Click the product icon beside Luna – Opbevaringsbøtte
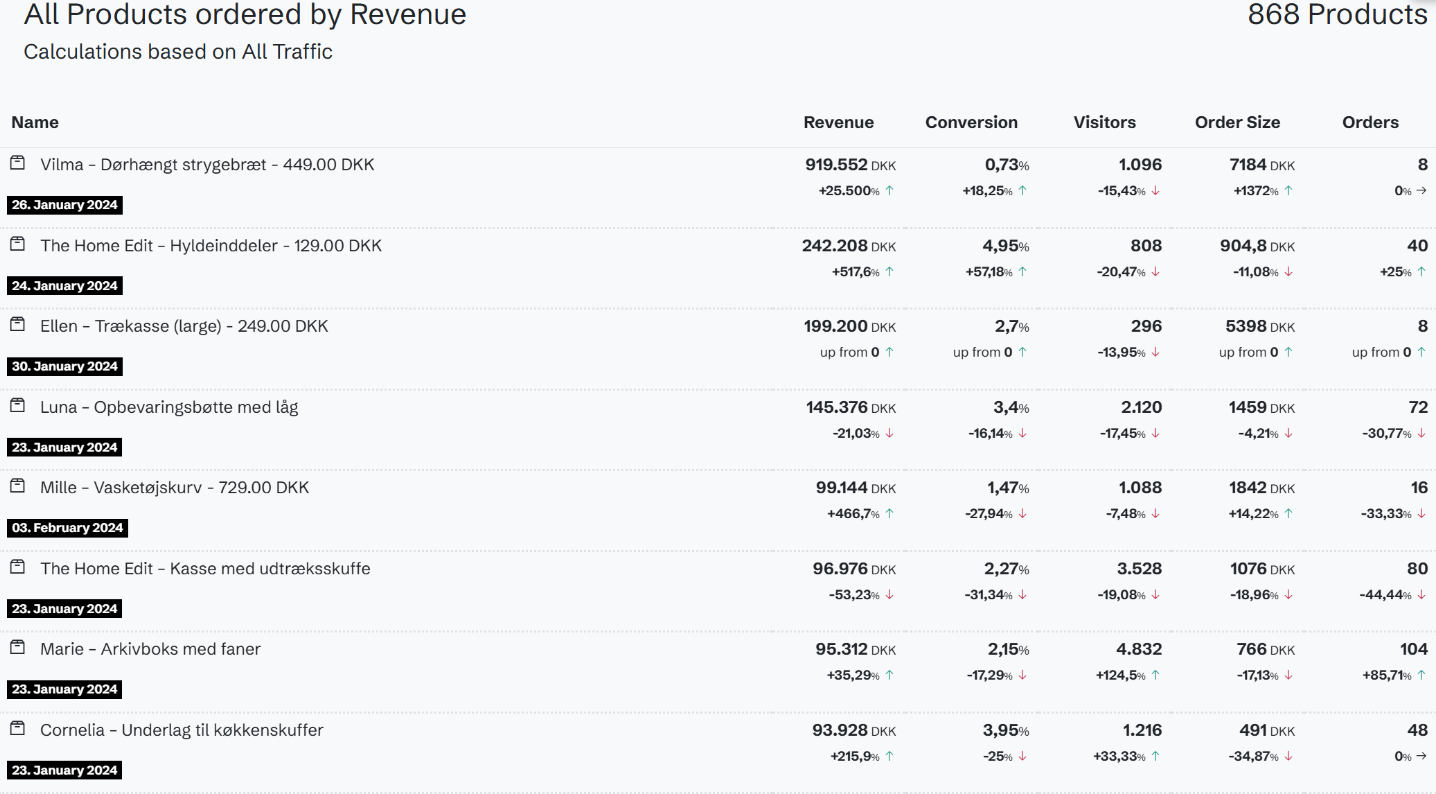Screen dimensions: 1436x794 click(x=17, y=405)
